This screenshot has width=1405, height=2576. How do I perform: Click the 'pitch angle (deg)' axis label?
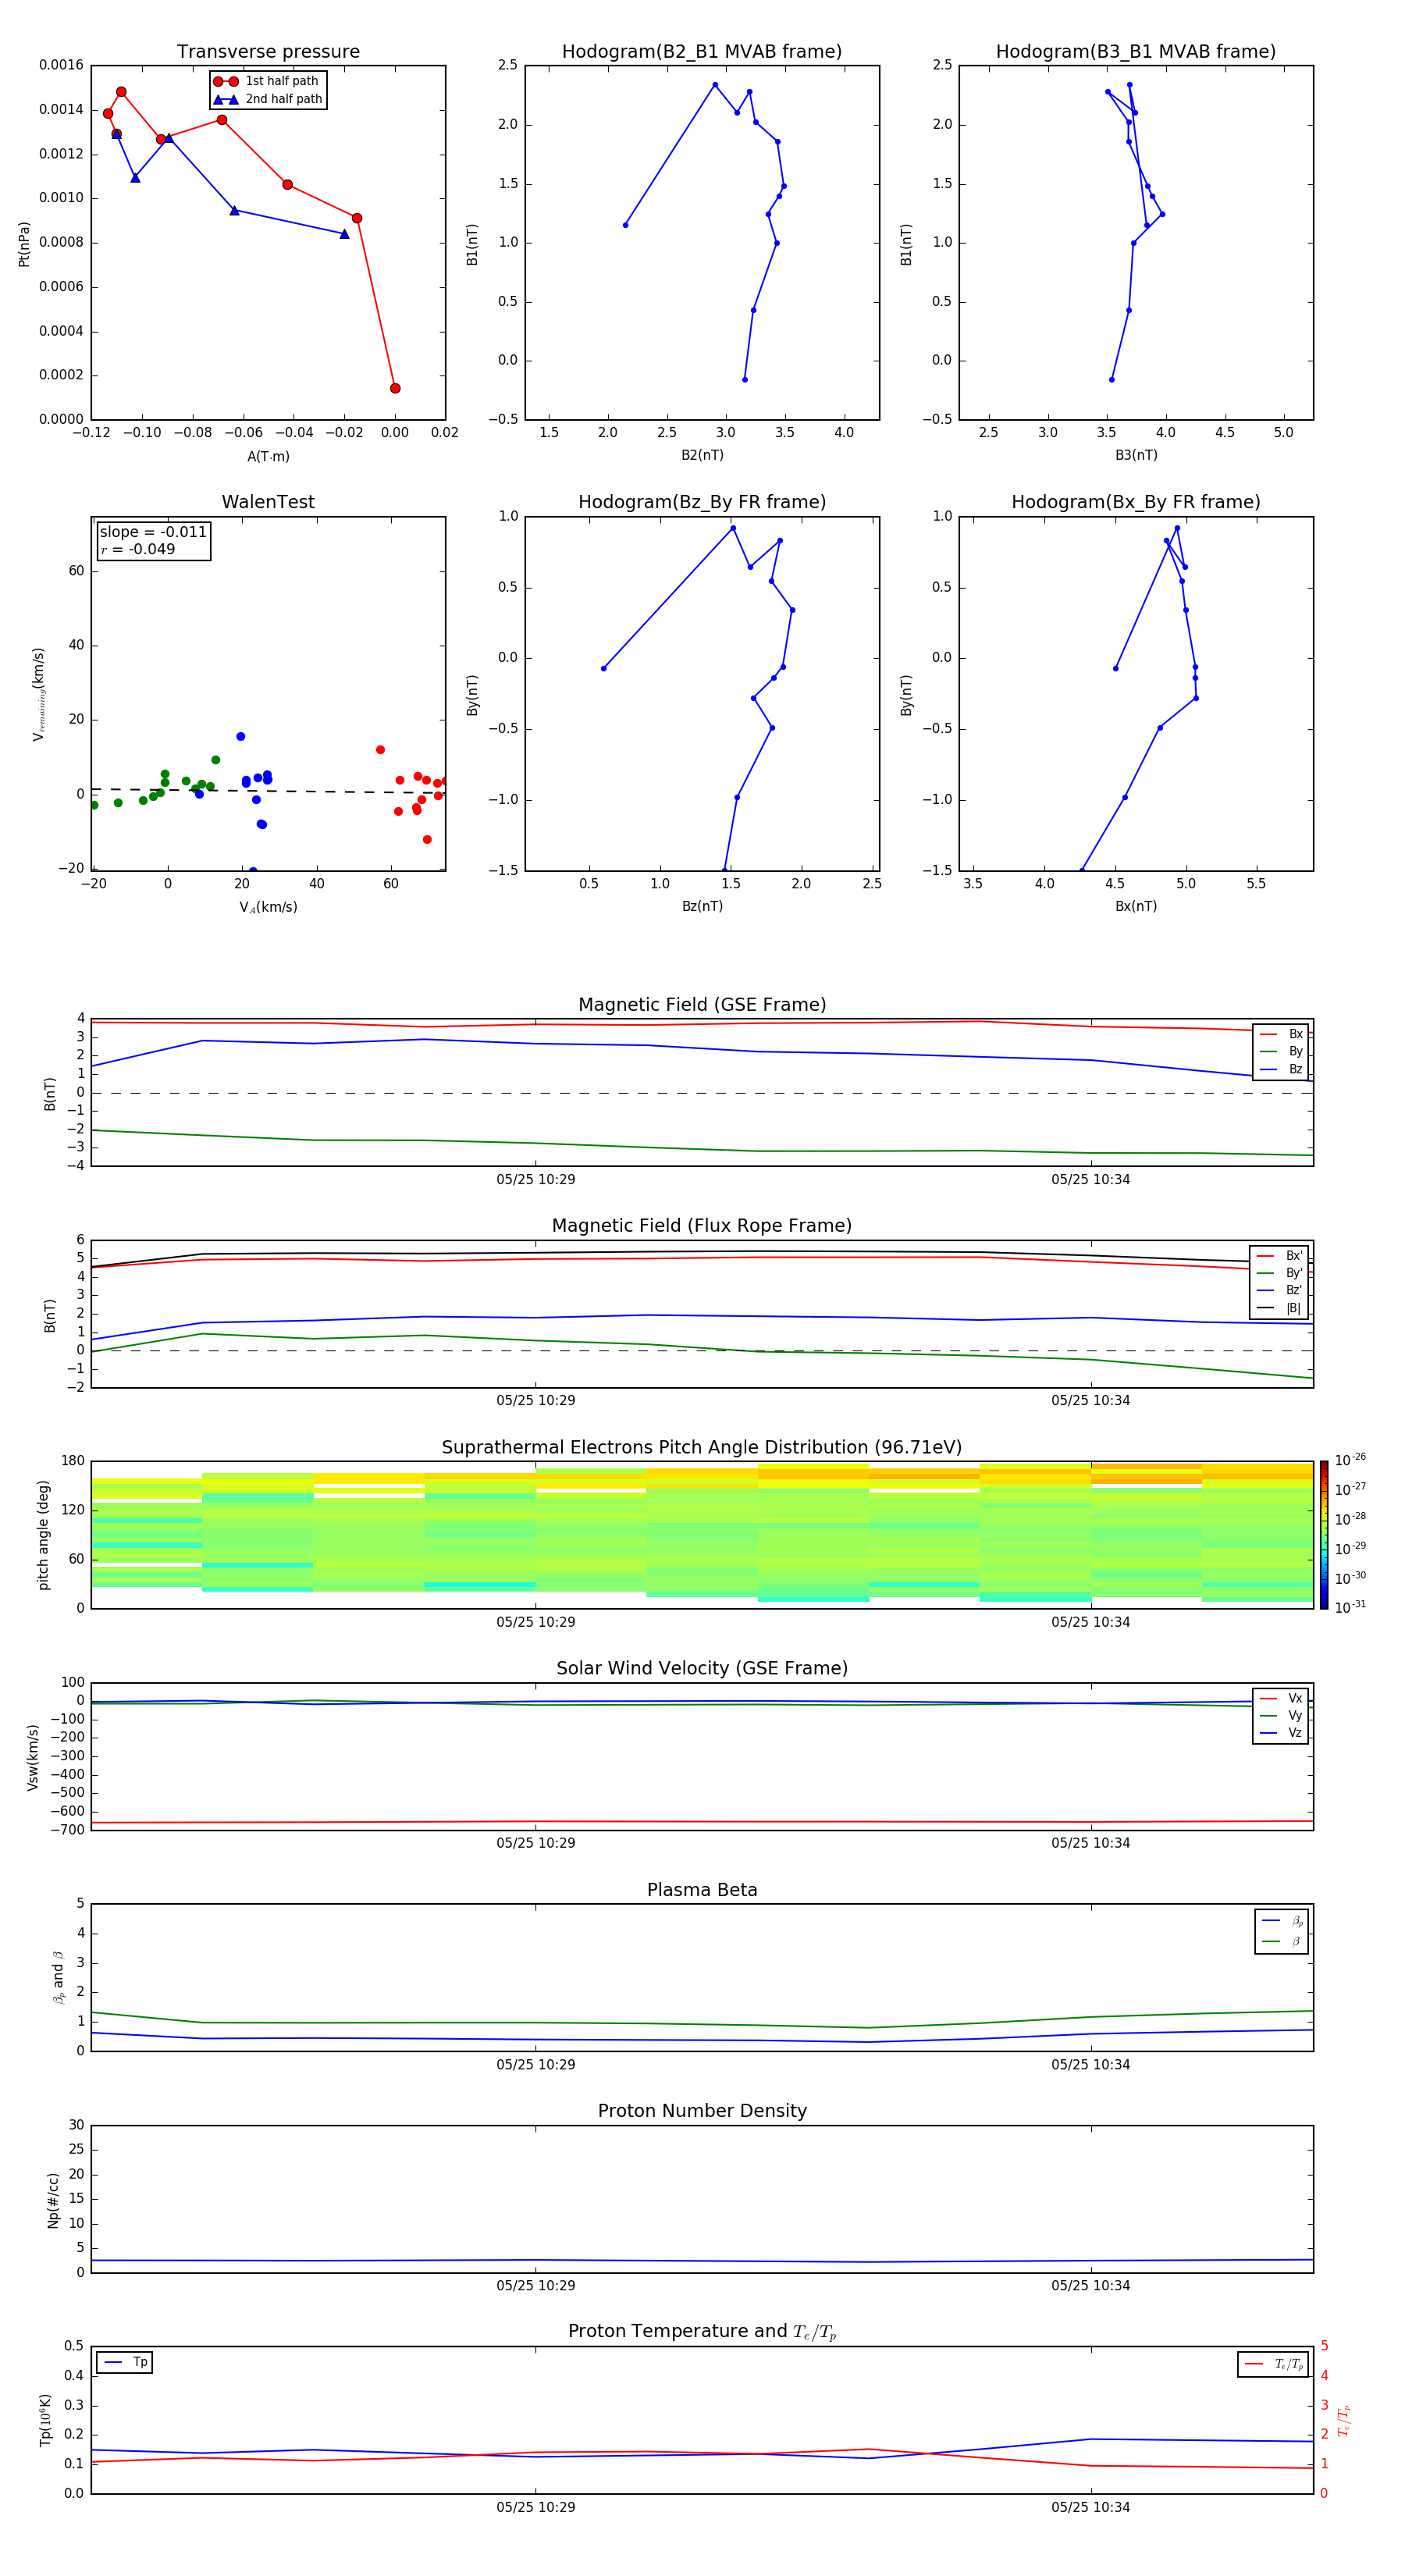click(43, 1535)
